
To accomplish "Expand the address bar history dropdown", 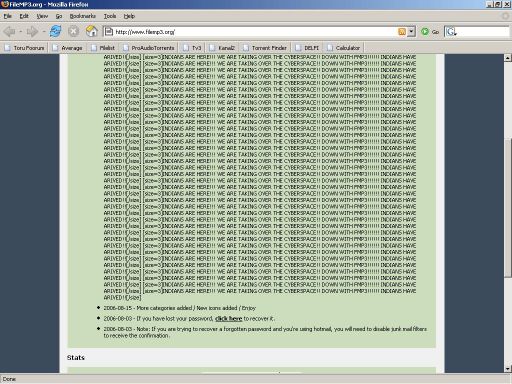I will click(412, 32).
